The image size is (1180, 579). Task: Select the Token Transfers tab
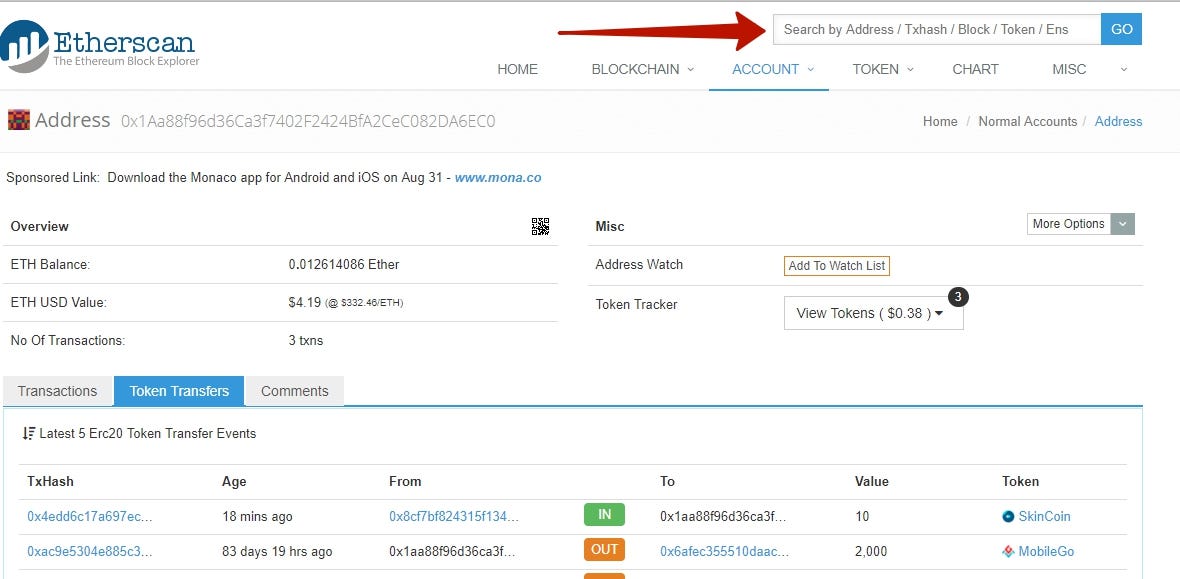point(179,391)
